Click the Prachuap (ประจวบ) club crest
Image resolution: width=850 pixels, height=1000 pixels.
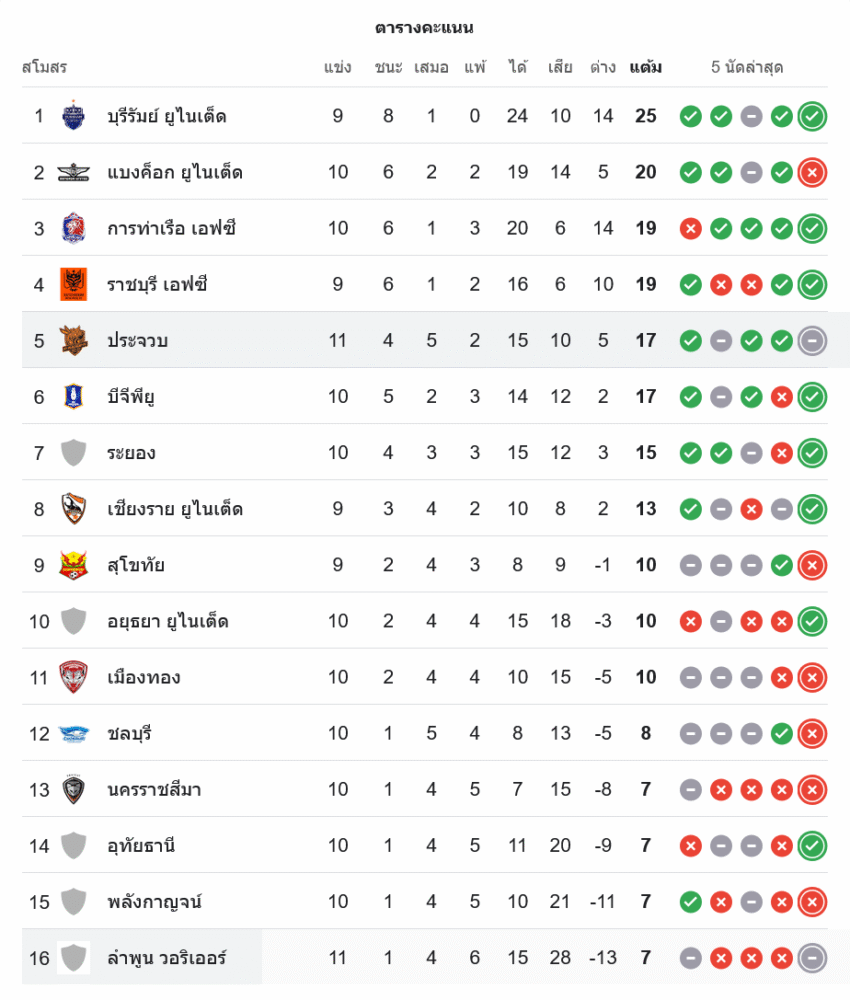73,340
